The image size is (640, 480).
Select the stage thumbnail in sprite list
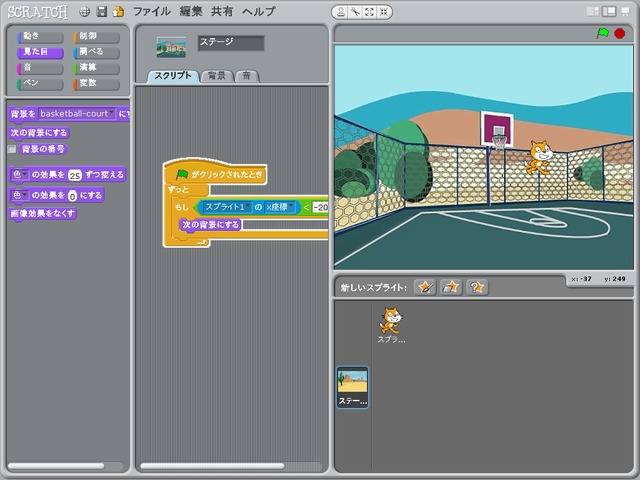[x=353, y=387]
